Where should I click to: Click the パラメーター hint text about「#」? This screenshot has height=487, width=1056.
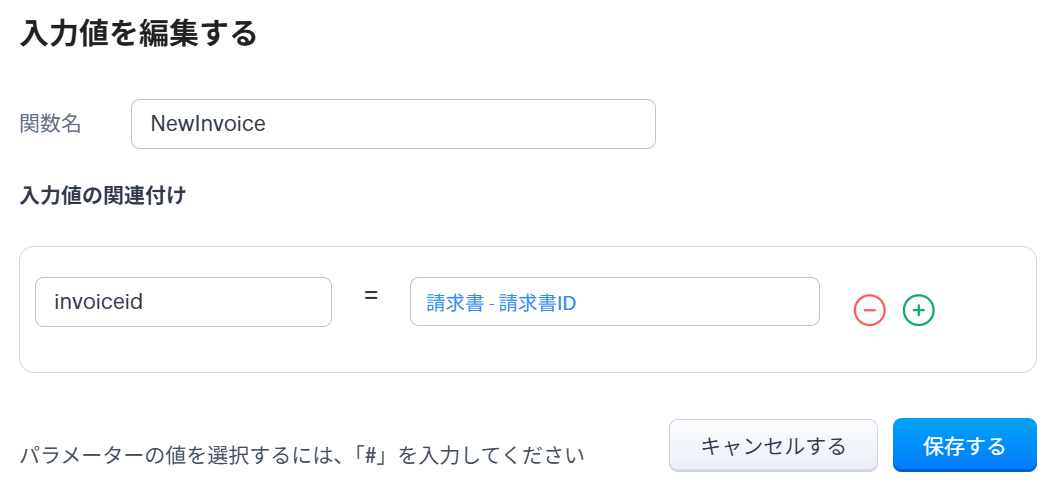point(302,456)
